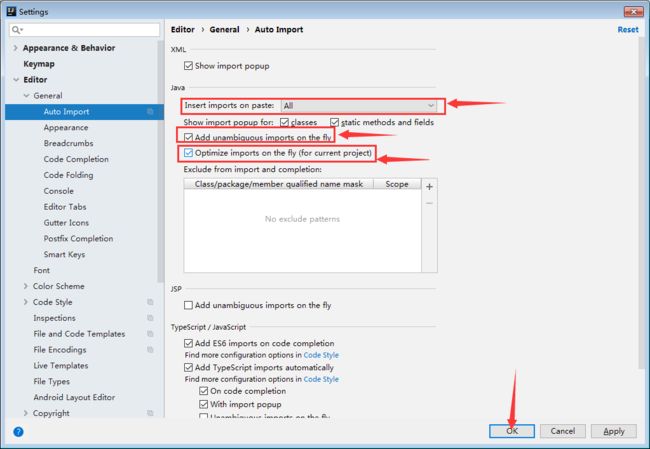Open Postfix Completion settings
The height and width of the screenshot is (449, 650).
(x=78, y=239)
